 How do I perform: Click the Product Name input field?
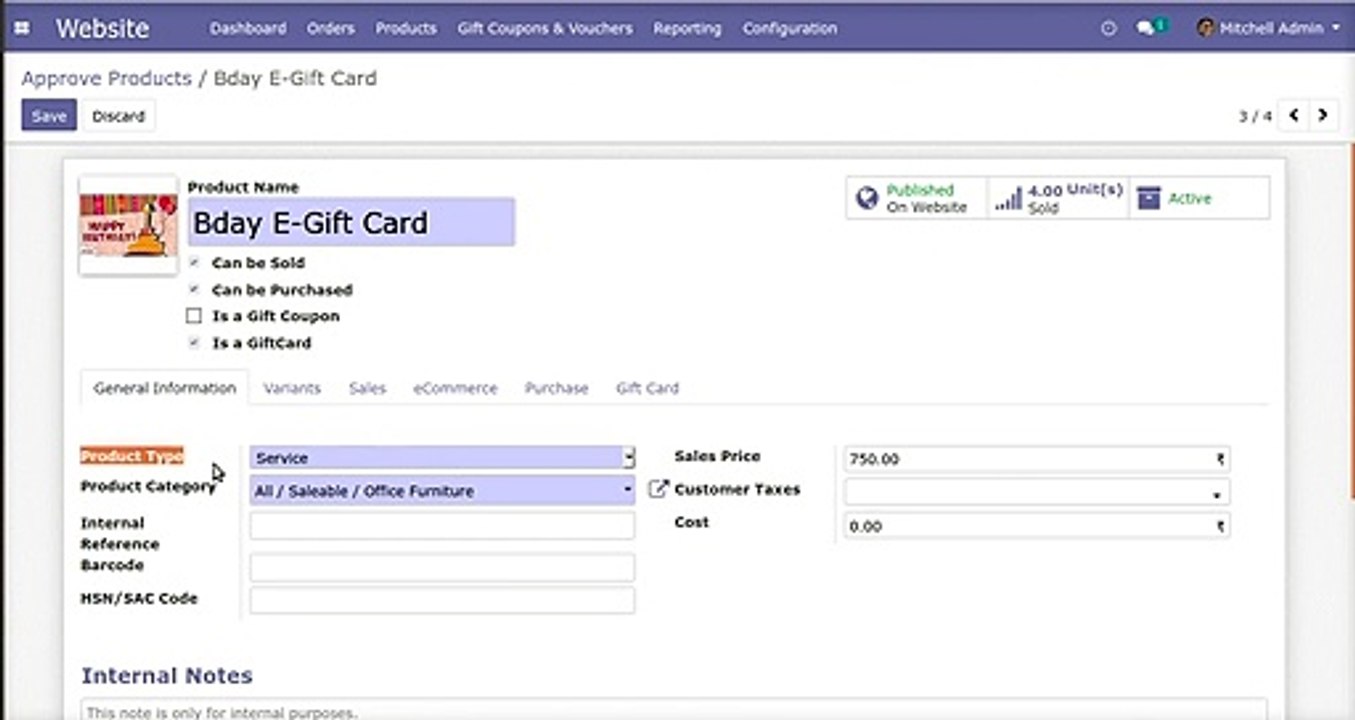[x=351, y=222]
